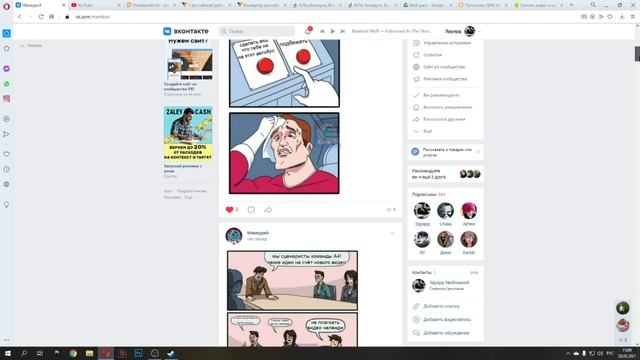Open Opera speed dial grid button
Image resolution: width=640 pixels, height=360 pixels.
coord(51,17)
